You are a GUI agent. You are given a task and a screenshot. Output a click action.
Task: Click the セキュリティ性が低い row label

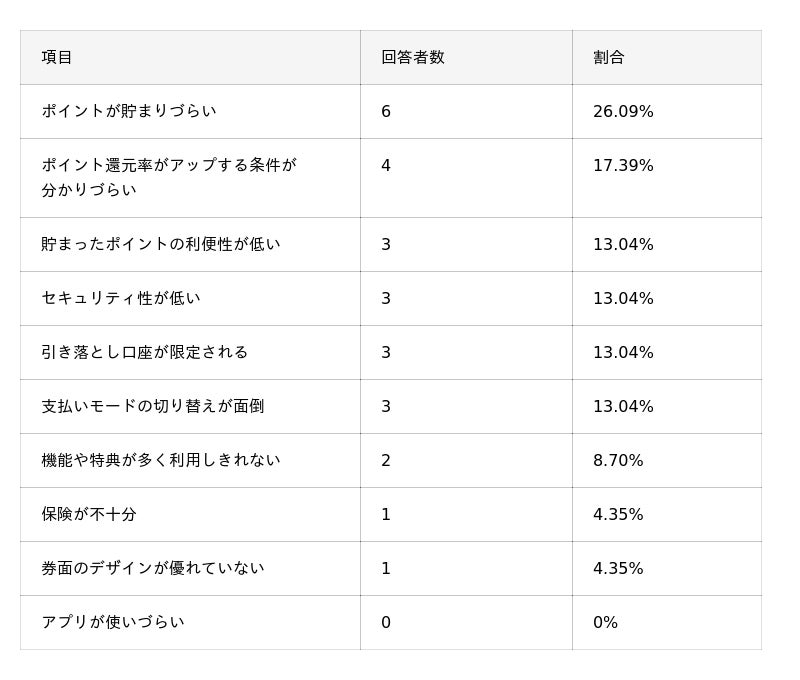(x=120, y=299)
